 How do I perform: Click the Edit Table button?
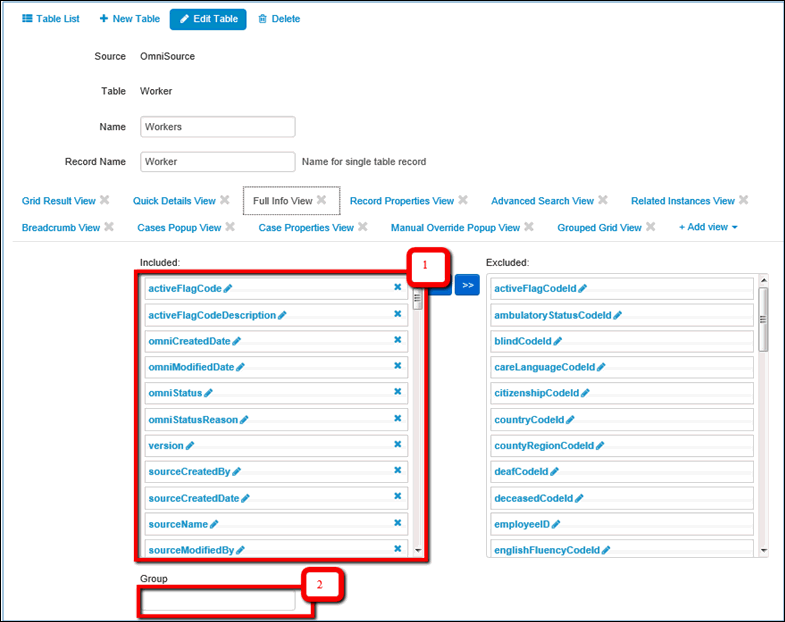point(208,19)
